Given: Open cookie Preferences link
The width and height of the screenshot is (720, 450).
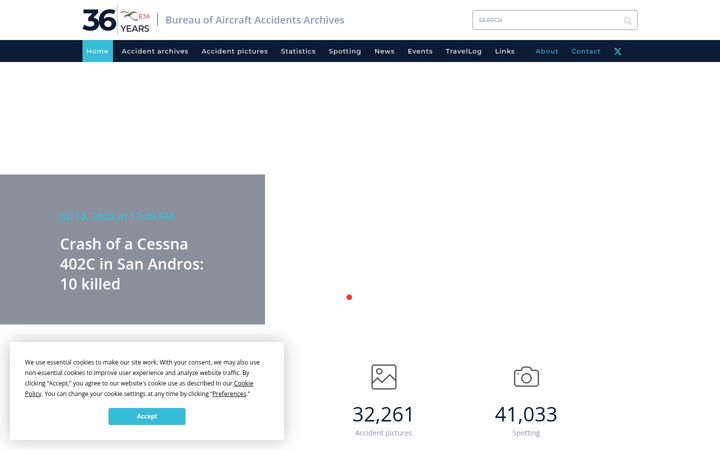Looking at the screenshot, I should [229, 394].
